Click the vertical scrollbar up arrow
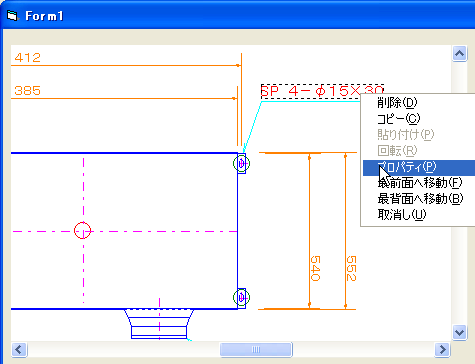 click(459, 53)
